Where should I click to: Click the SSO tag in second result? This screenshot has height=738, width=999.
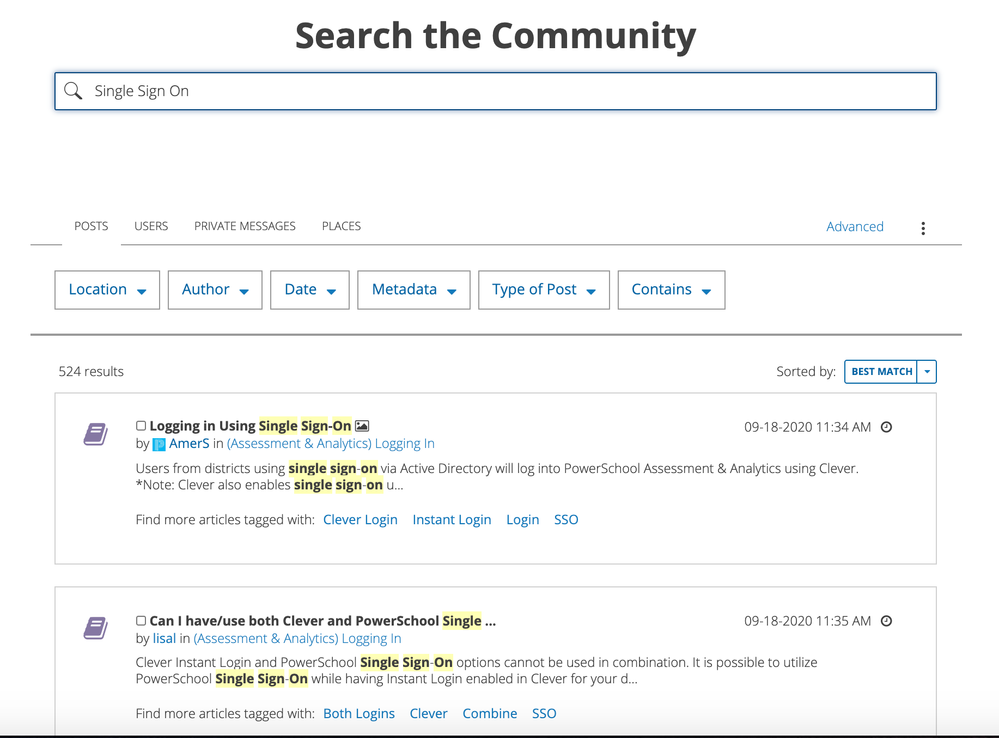point(544,714)
